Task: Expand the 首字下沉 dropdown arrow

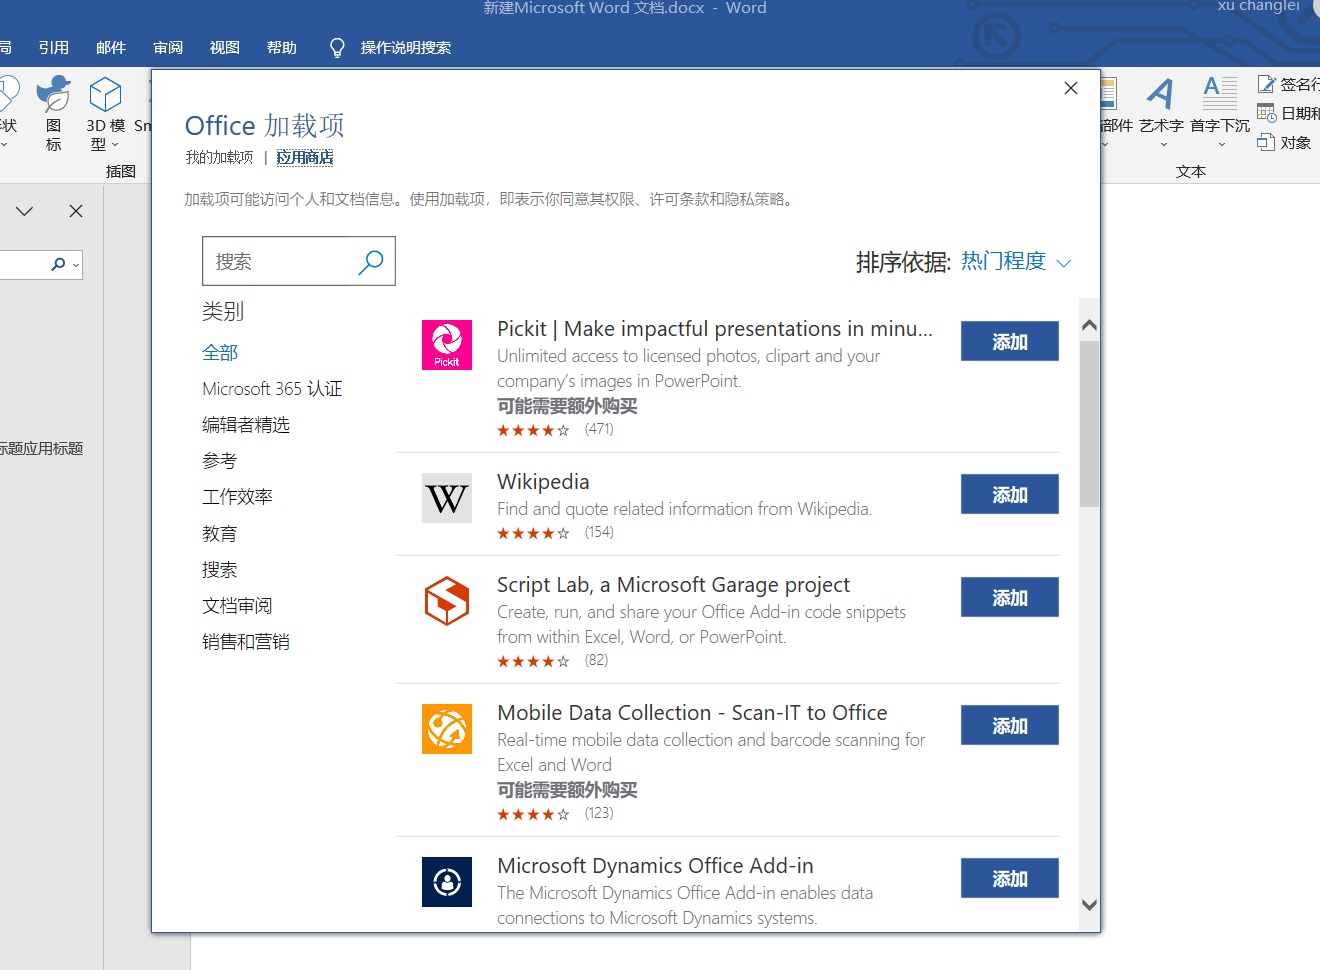Action: (1221, 145)
